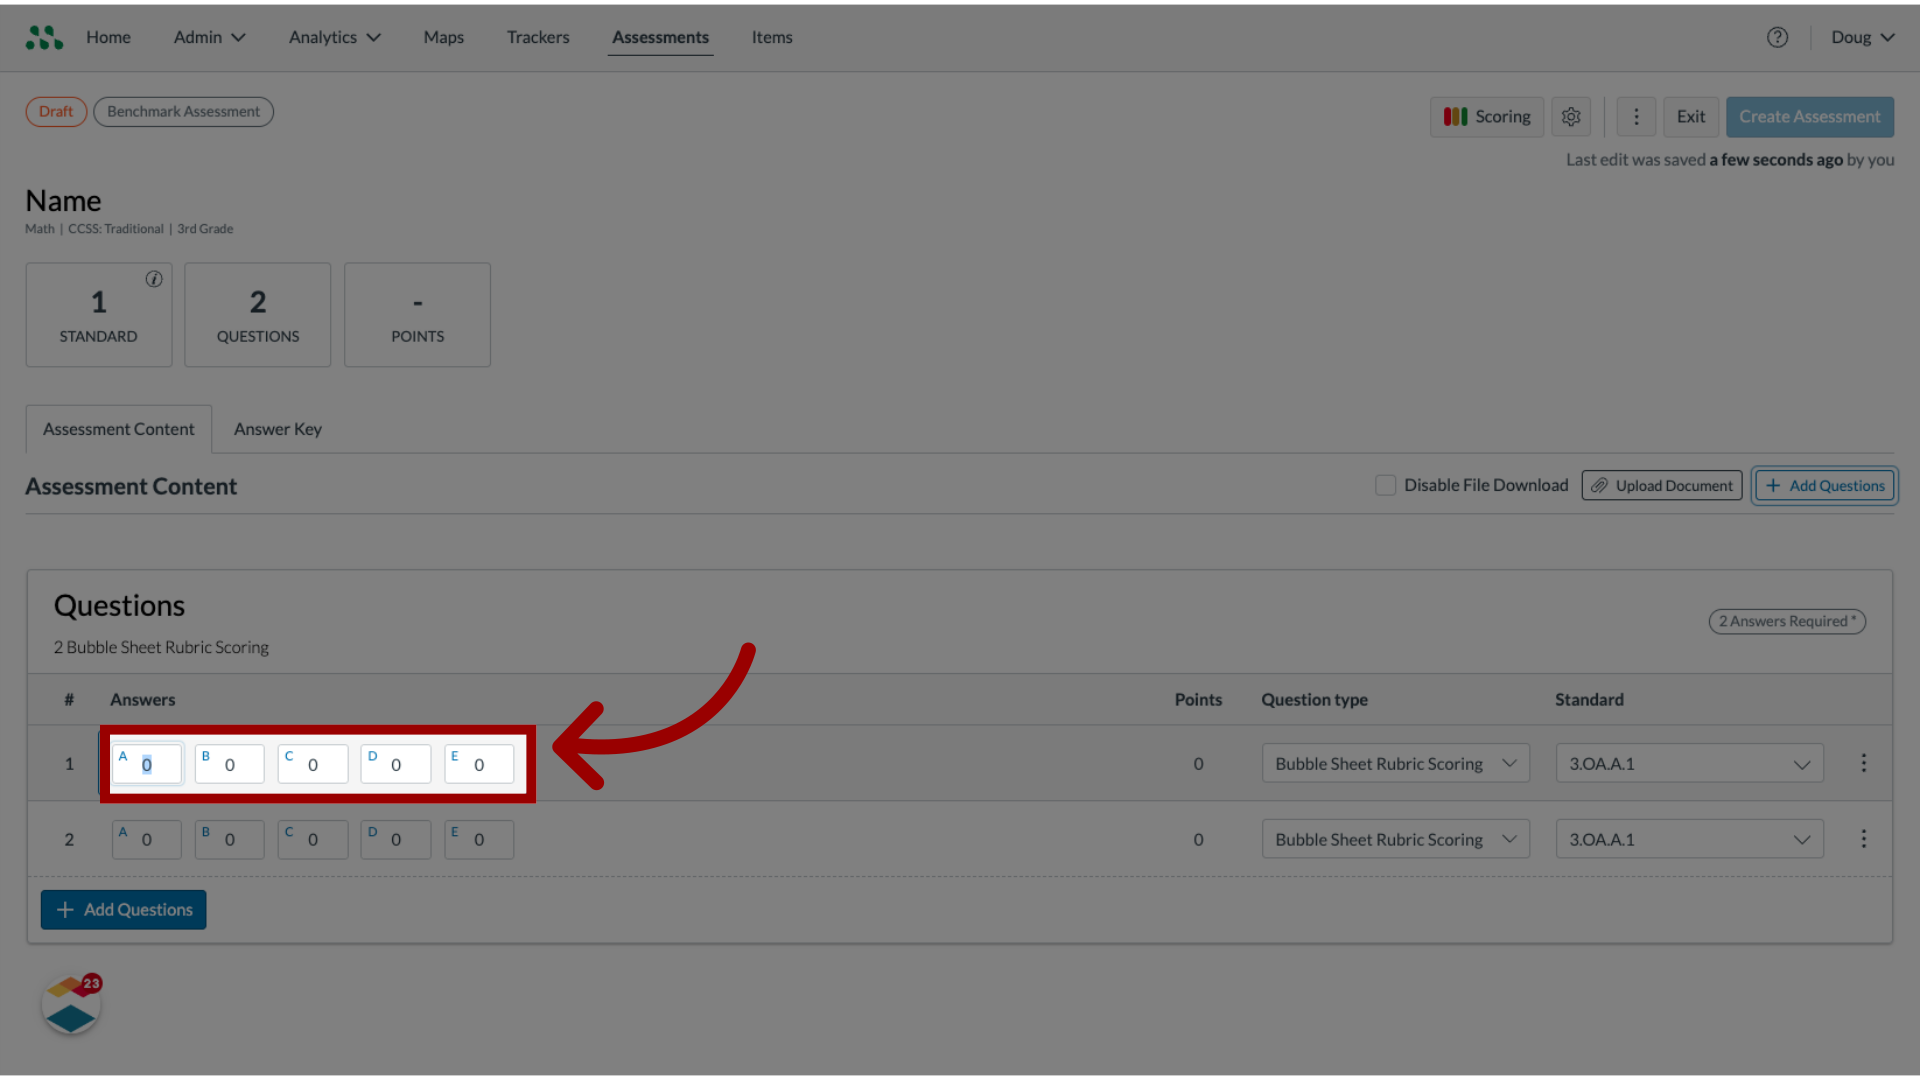Click question 2 answer C field
This screenshot has height=1080, width=1920.
(x=313, y=839)
